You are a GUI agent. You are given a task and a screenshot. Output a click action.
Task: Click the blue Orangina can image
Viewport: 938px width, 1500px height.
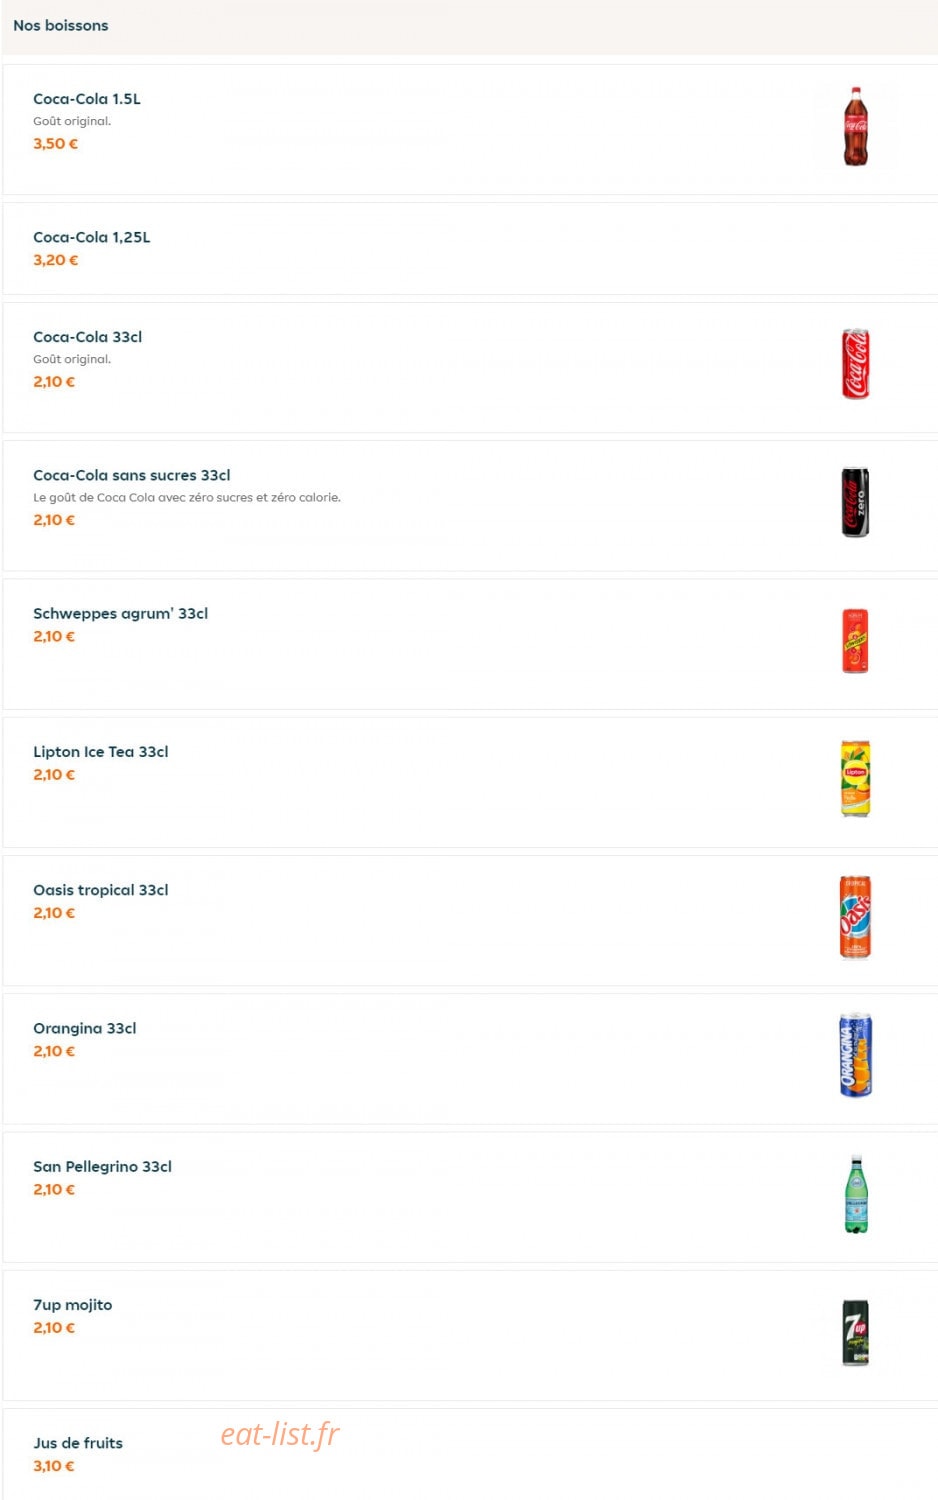click(x=855, y=1055)
